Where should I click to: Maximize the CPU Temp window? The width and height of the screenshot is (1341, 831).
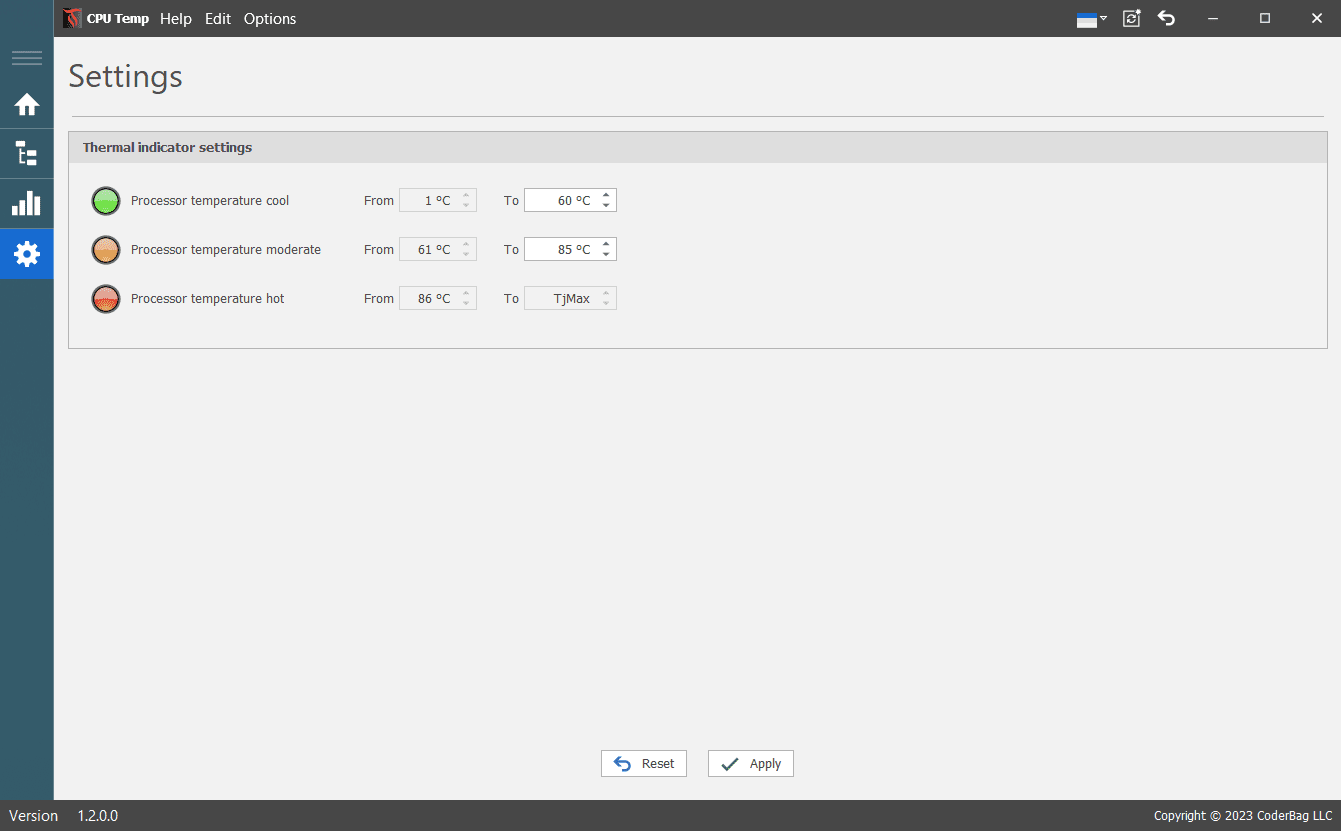coord(1265,18)
